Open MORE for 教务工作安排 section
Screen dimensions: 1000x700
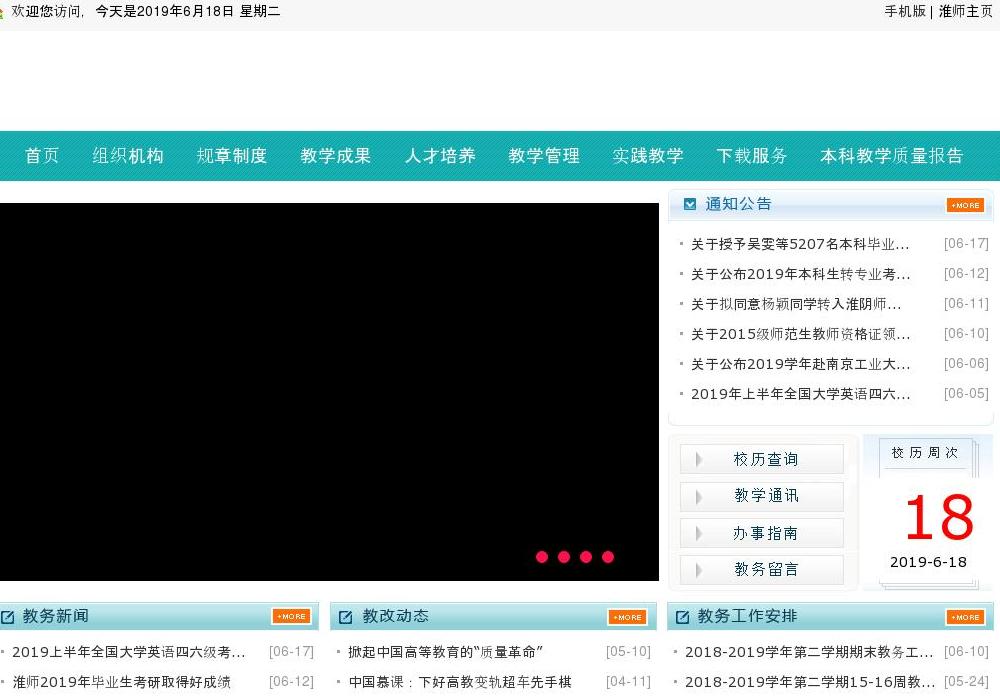[966, 617]
